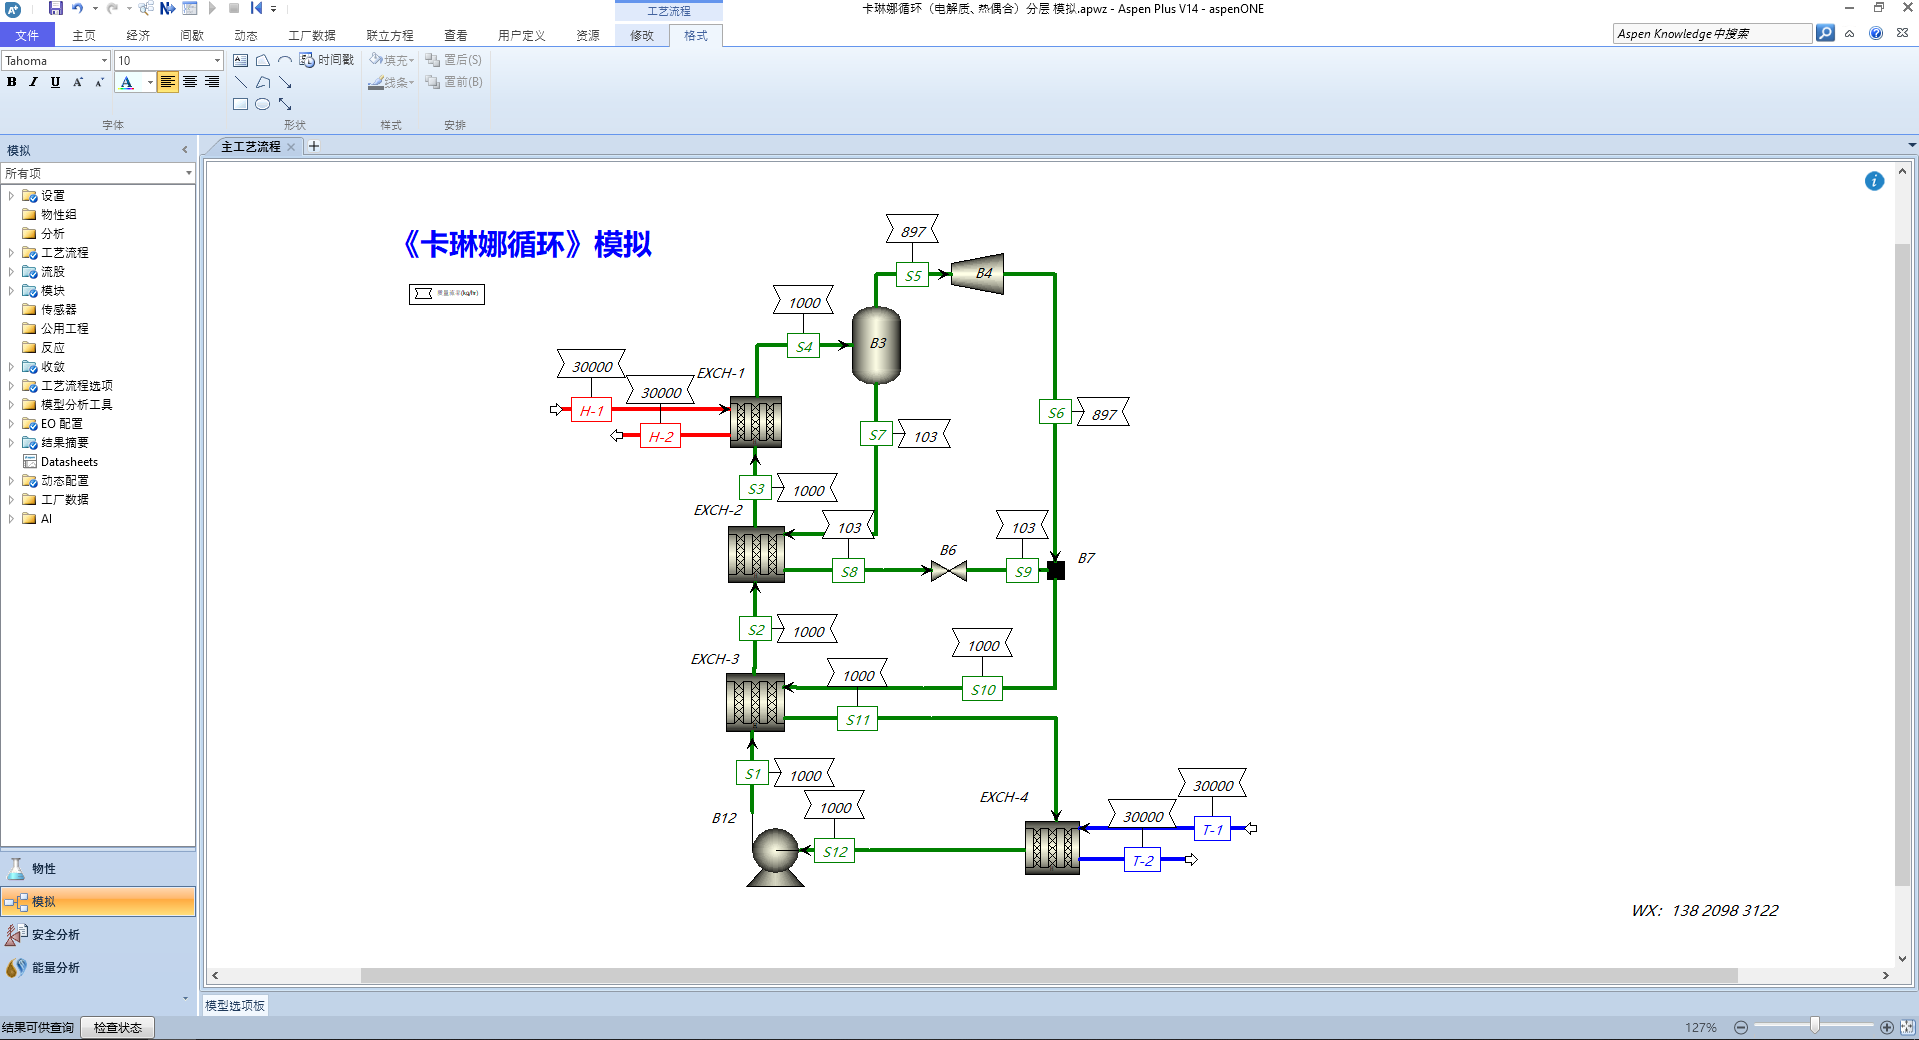Undo the last action in quick-access toolbar
The width and height of the screenshot is (1919, 1040).
click(x=78, y=8)
